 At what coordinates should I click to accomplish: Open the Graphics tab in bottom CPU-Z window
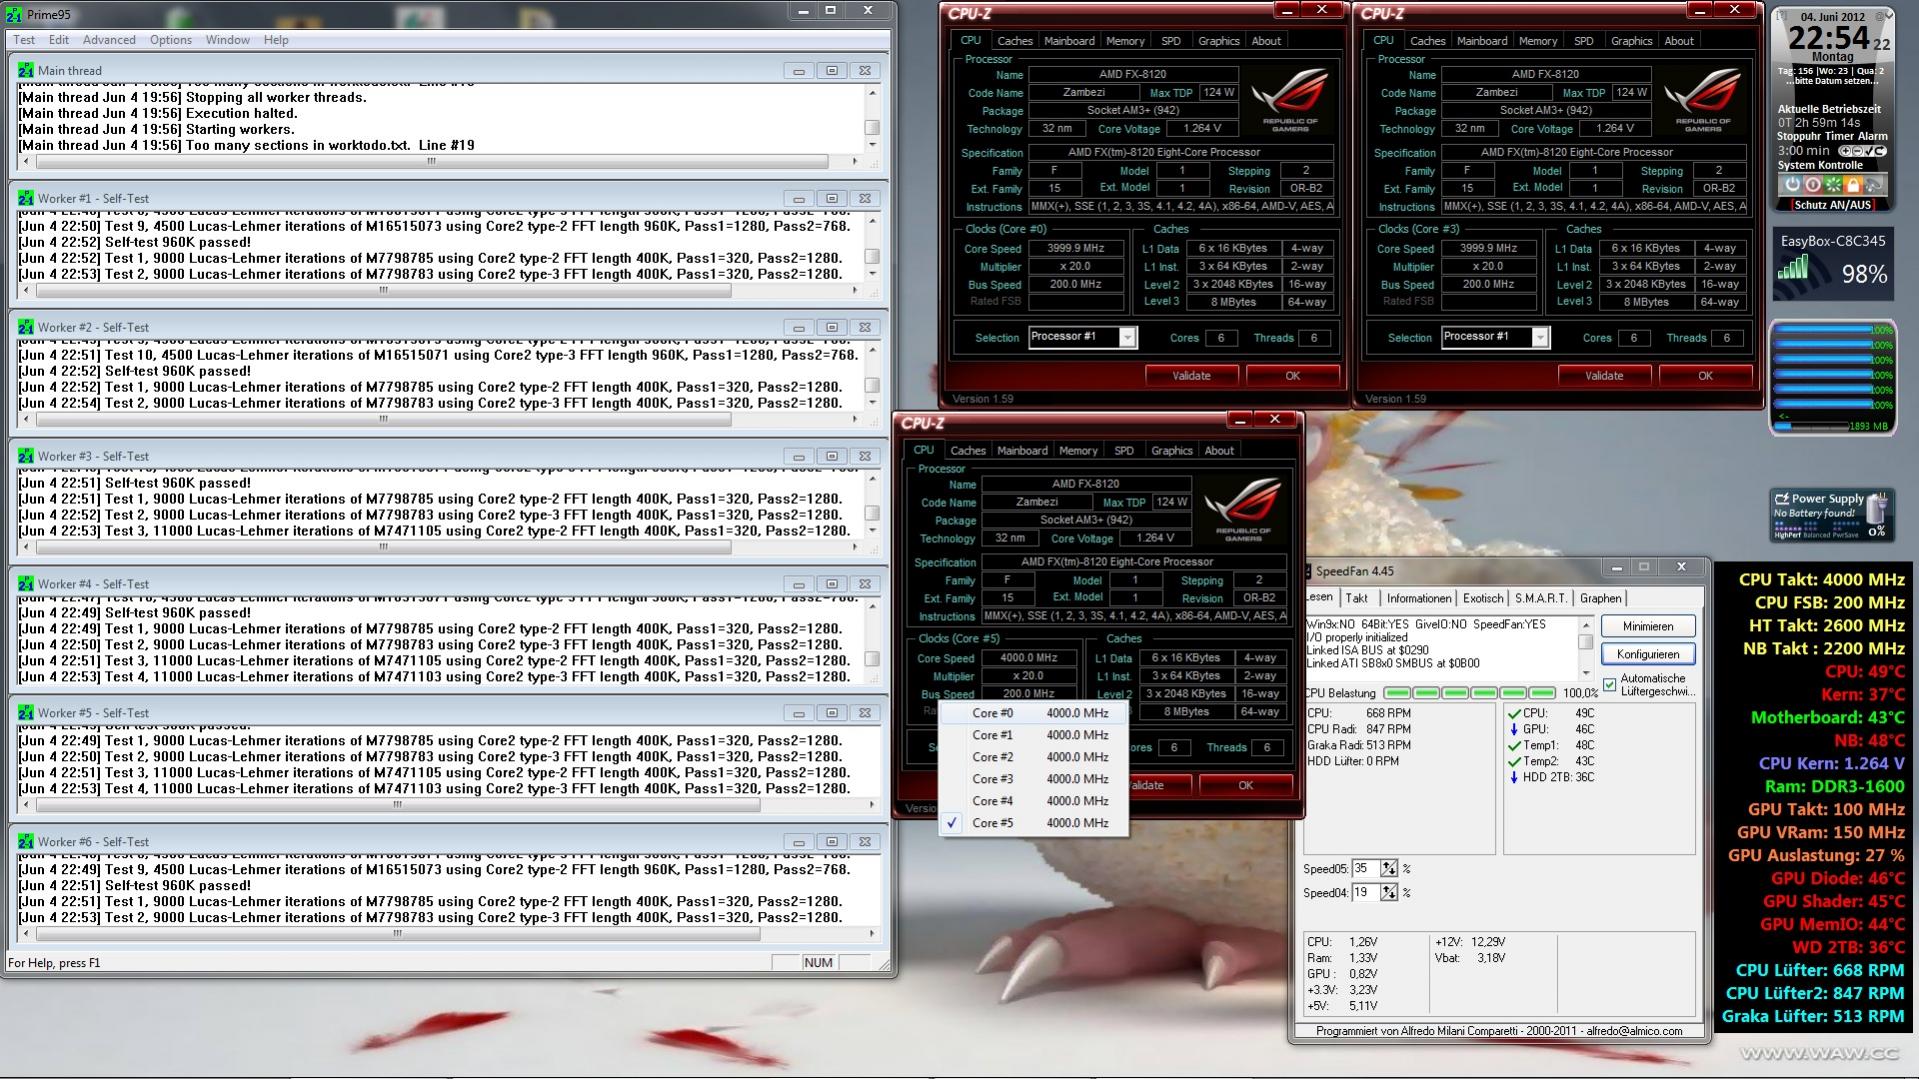[x=1172, y=451]
